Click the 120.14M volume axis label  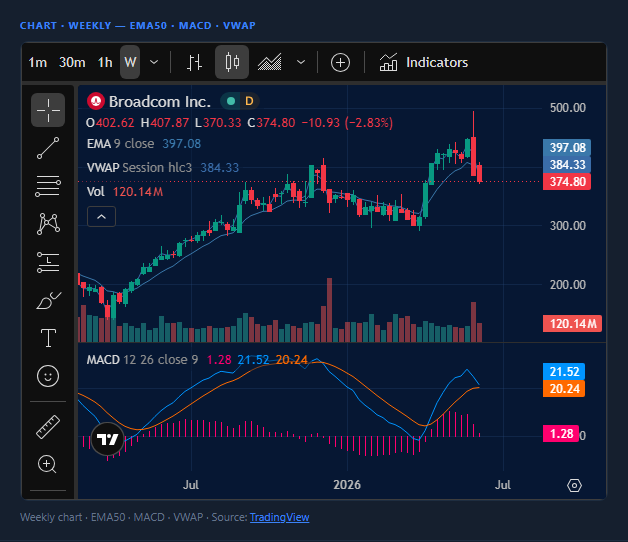tap(572, 324)
